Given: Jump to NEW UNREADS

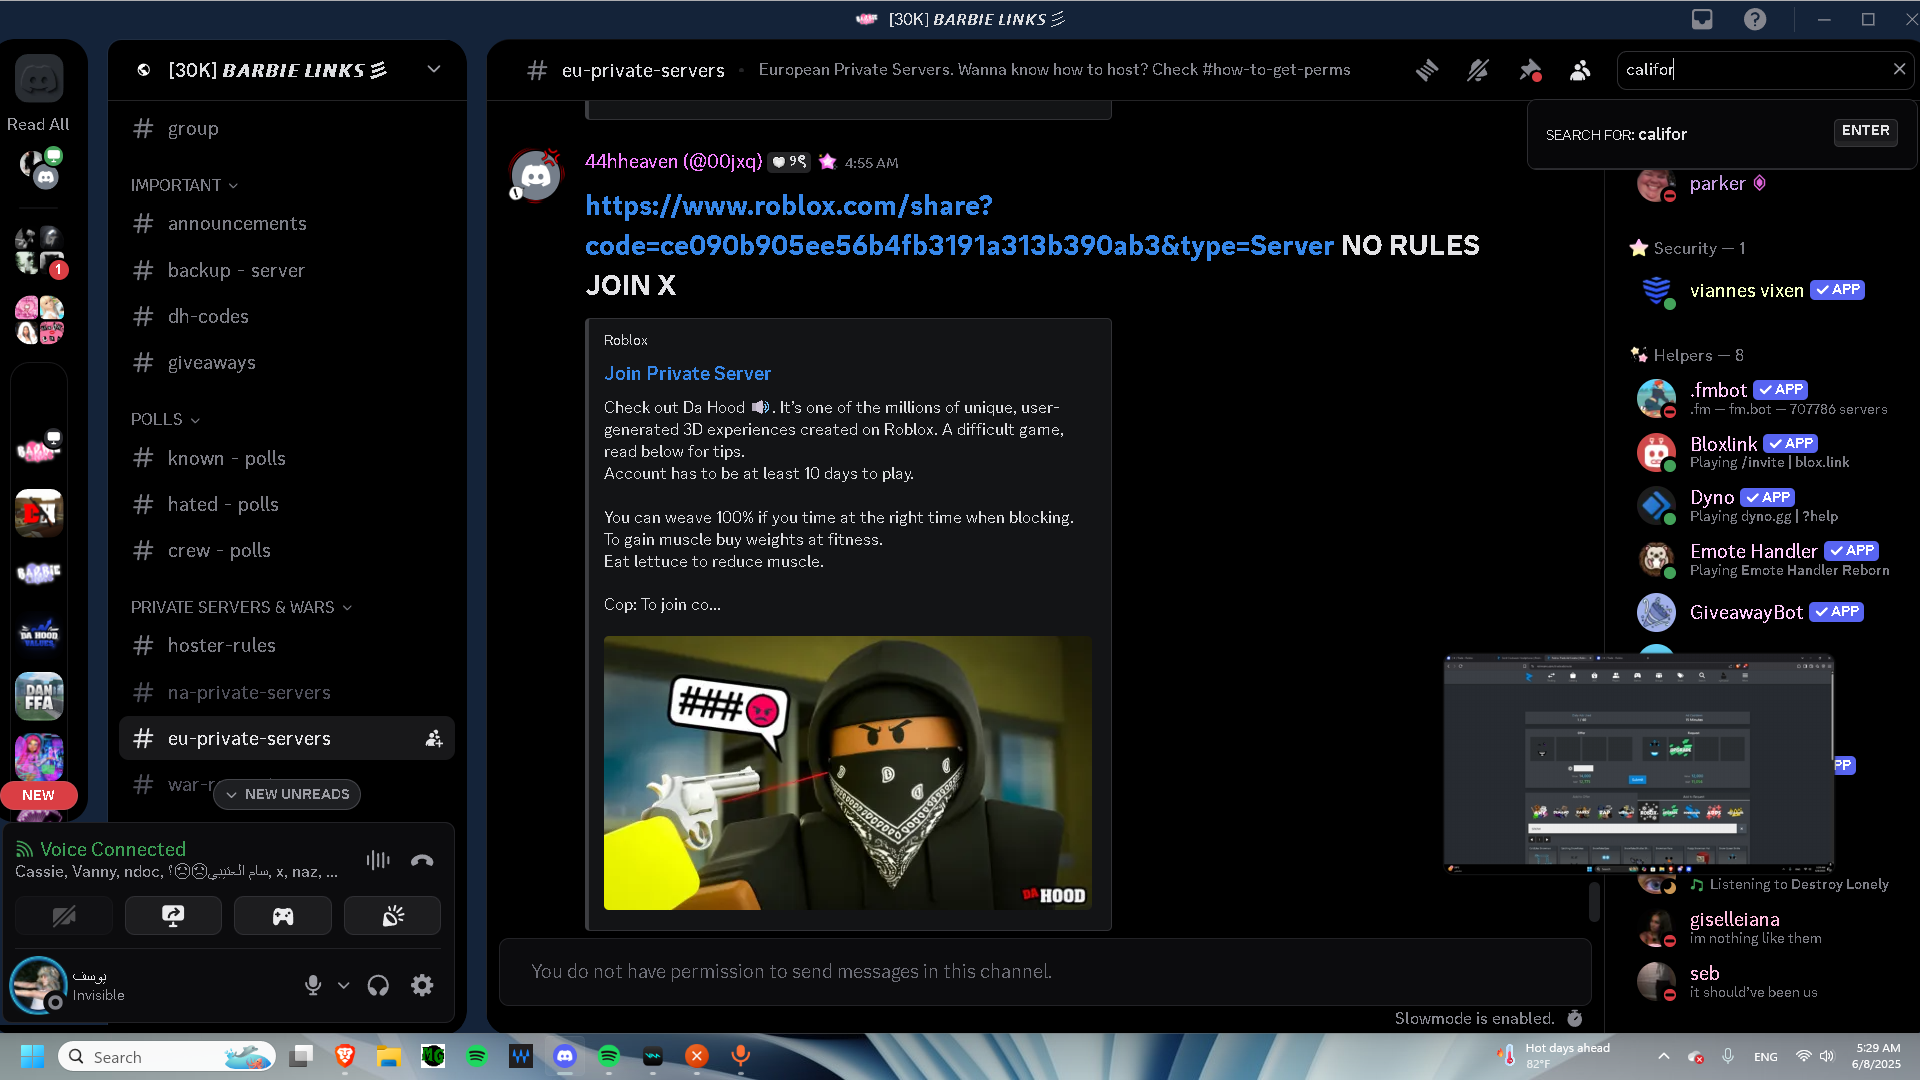Looking at the screenshot, I should click(287, 794).
